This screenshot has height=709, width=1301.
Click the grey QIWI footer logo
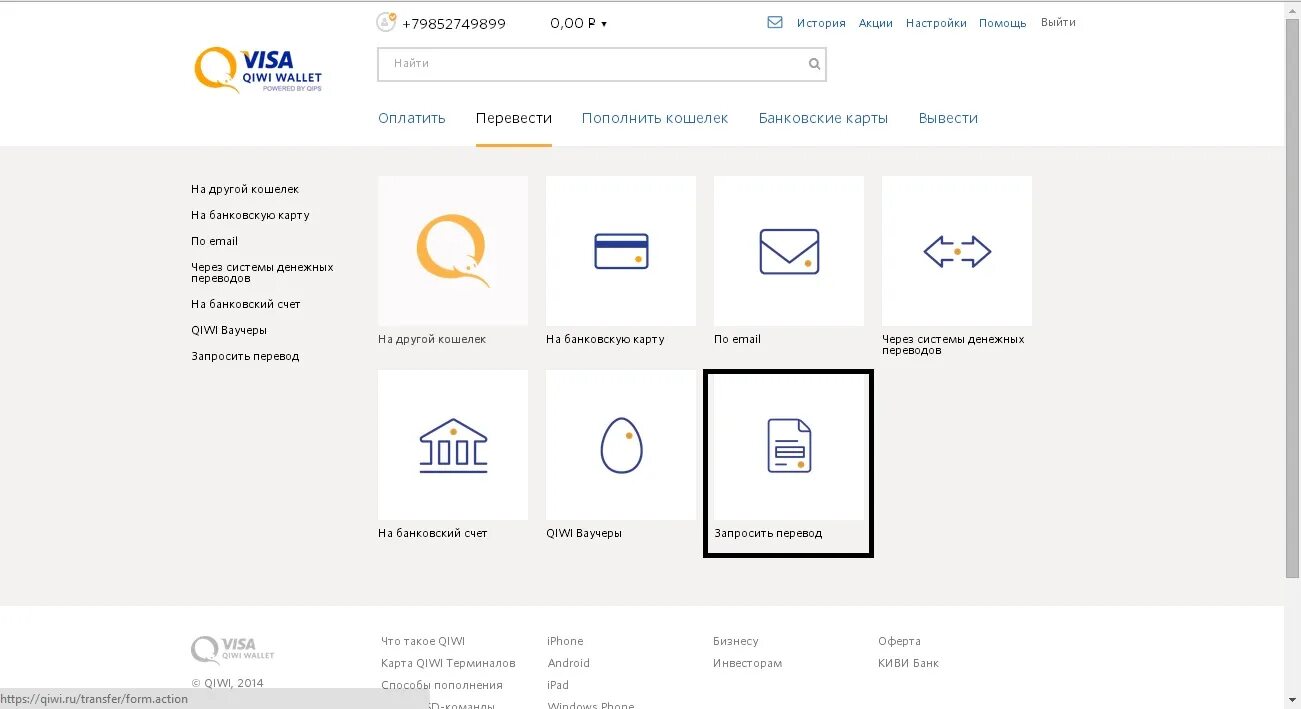233,650
